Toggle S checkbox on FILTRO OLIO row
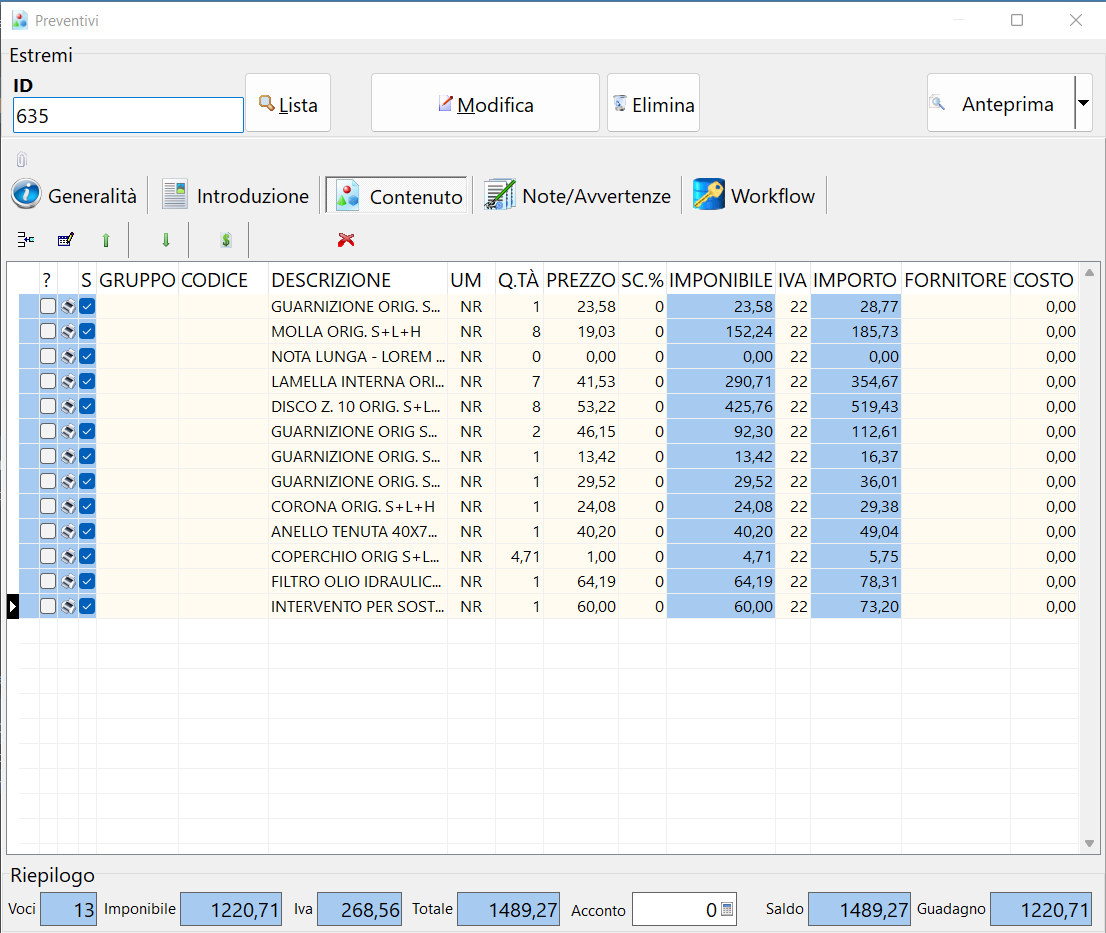The image size is (1106, 933). pos(87,581)
